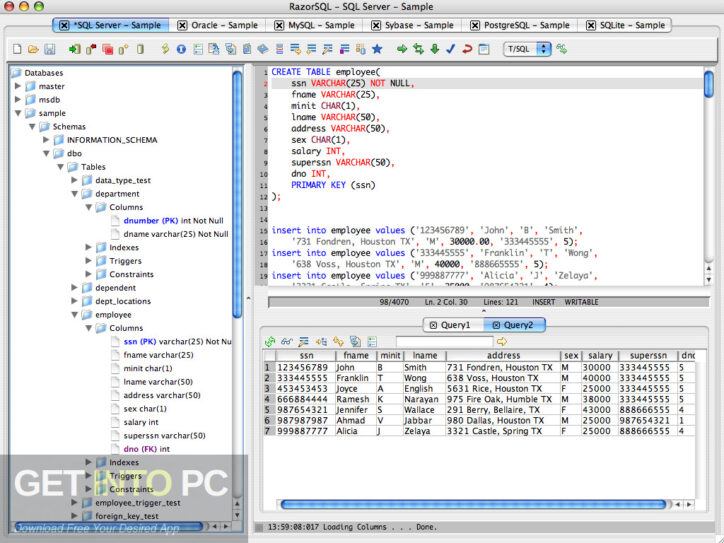The width and height of the screenshot is (724, 543).
Task: Run the SQL with the lightning bolt icon
Action: 165,49
